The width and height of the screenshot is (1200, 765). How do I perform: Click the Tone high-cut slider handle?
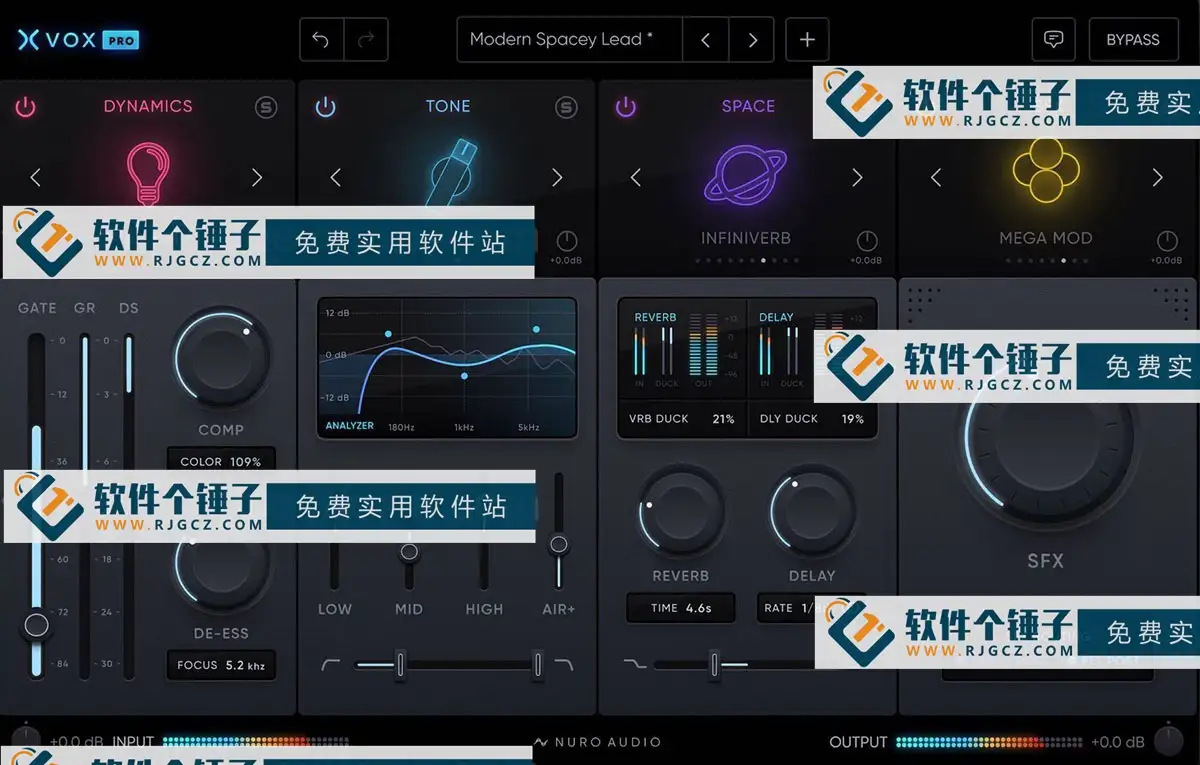point(537,664)
